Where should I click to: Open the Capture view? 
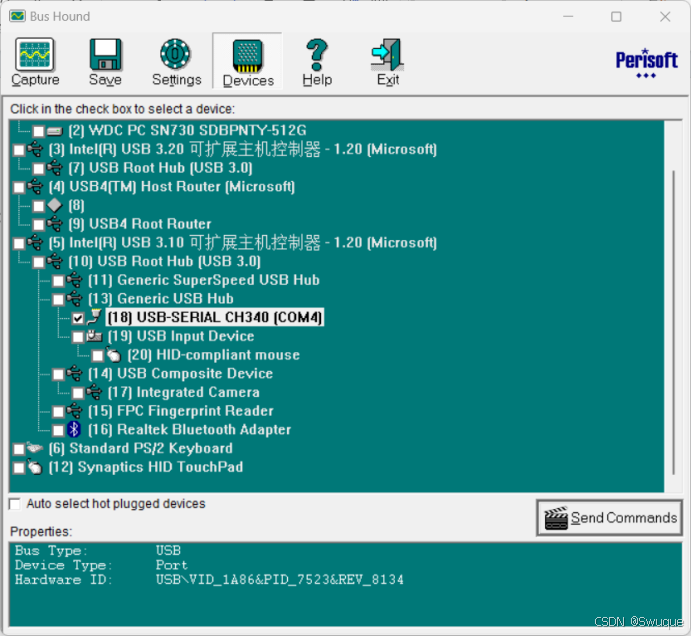click(35, 61)
